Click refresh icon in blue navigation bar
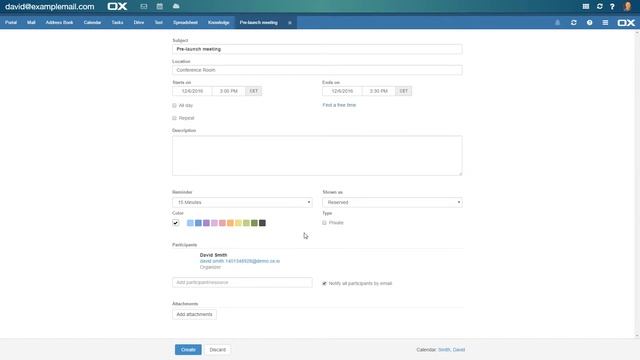This screenshot has height=360, width=640. click(573, 22)
